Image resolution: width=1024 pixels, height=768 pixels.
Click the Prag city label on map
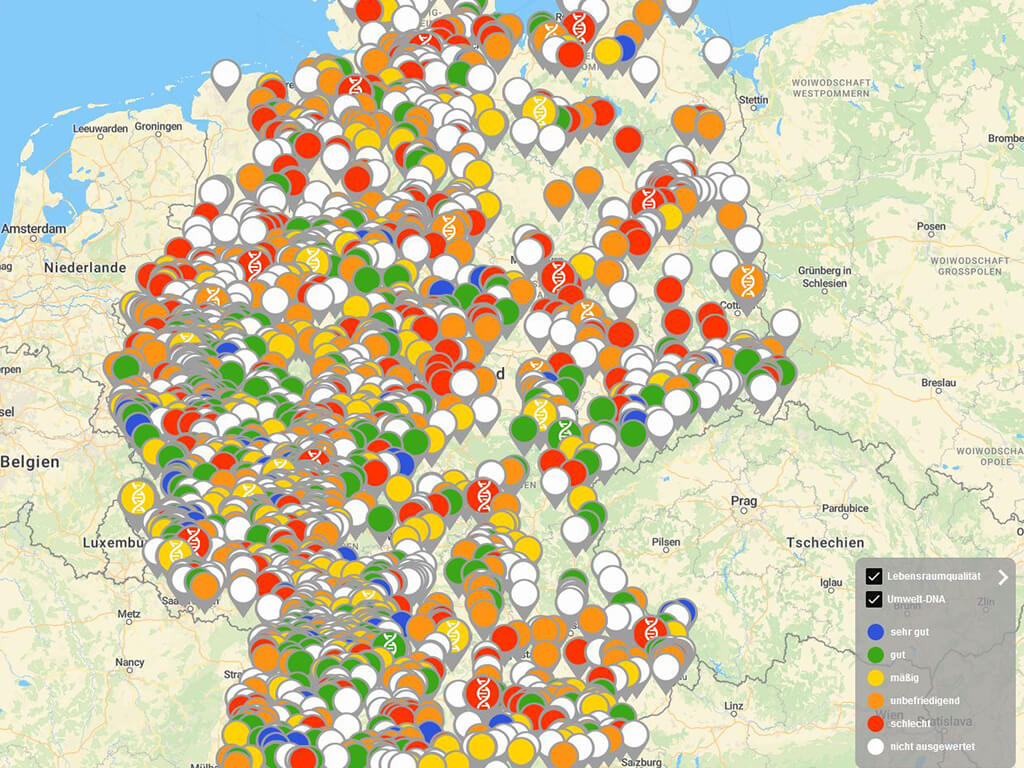pyautogui.click(x=743, y=501)
